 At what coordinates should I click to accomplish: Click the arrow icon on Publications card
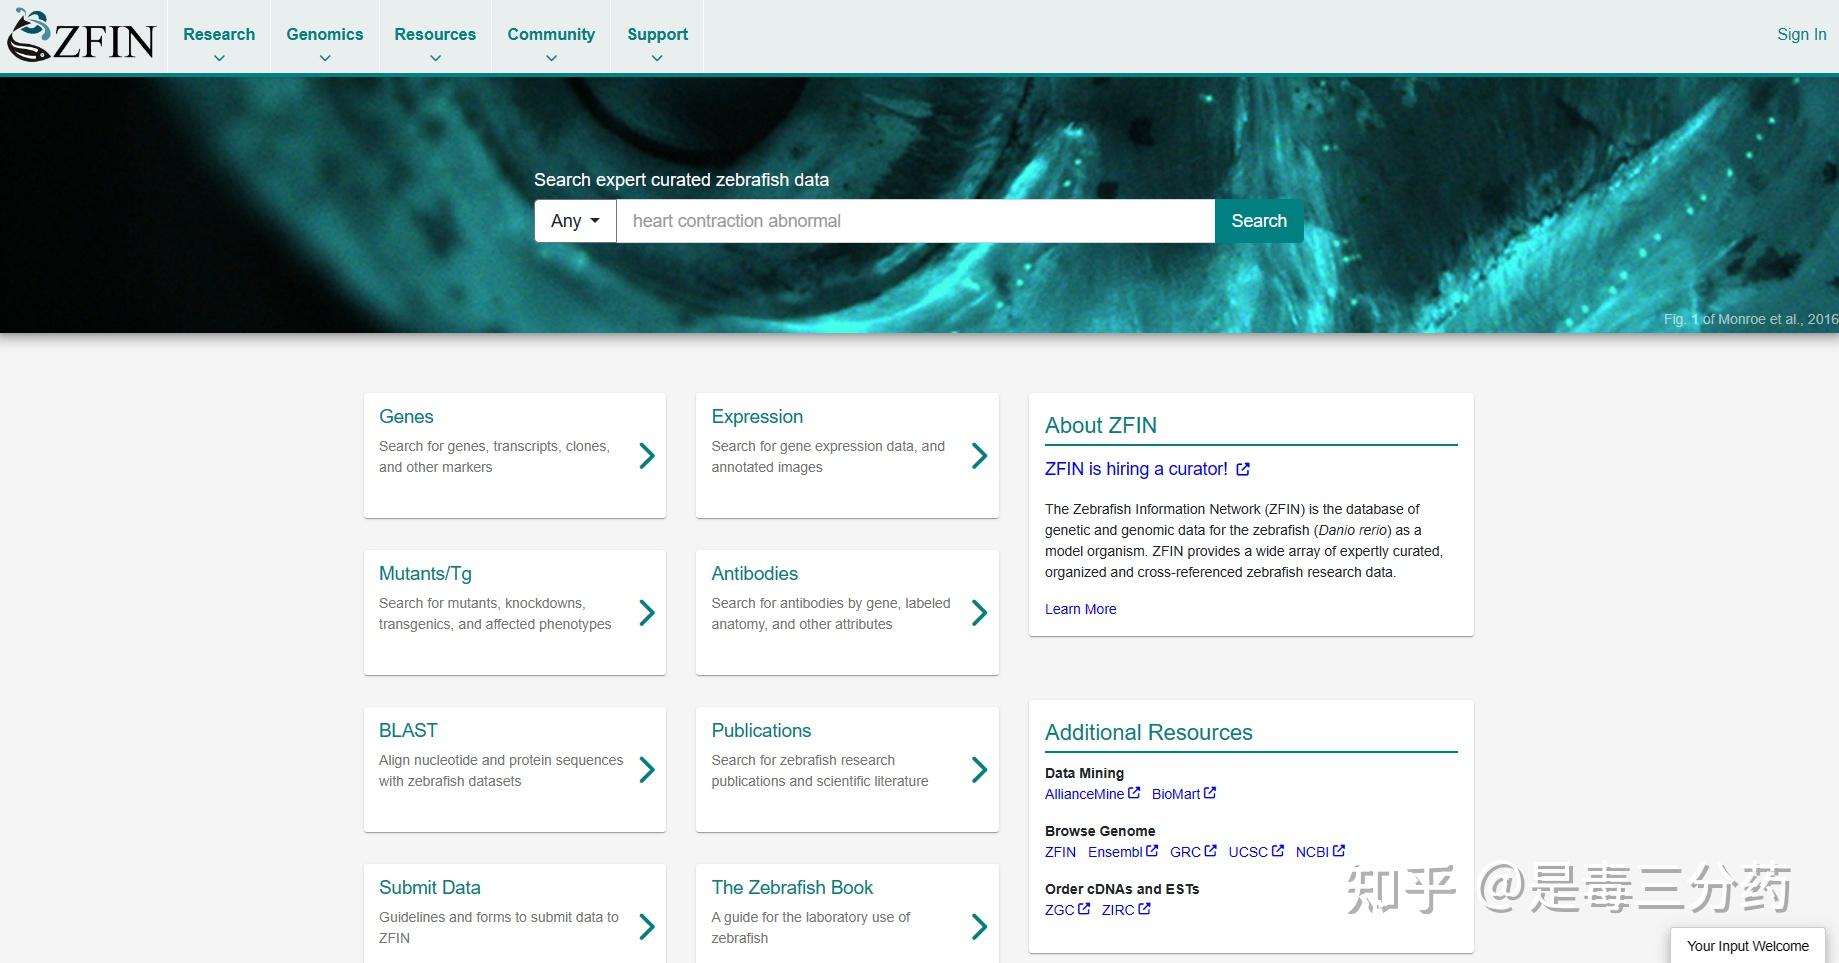tap(980, 770)
